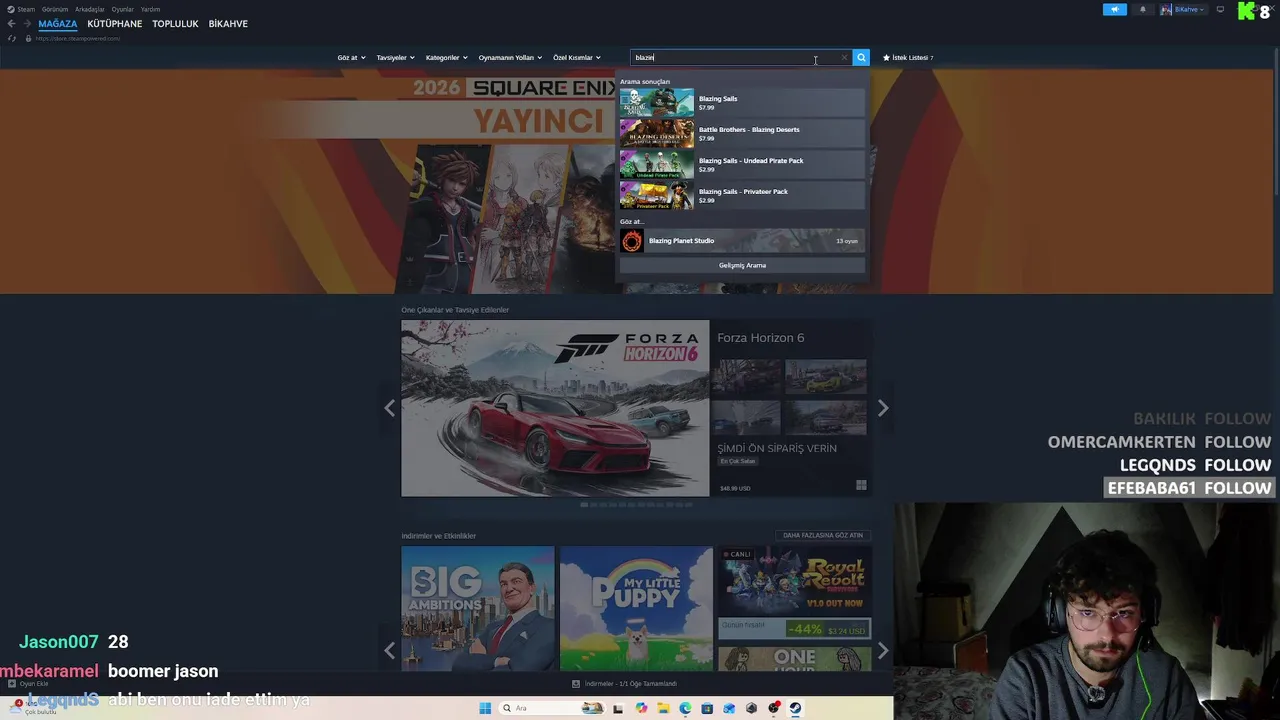Screen dimensions: 1280x720
Task: Open File Explorer from the taskbar
Action: [663, 708]
